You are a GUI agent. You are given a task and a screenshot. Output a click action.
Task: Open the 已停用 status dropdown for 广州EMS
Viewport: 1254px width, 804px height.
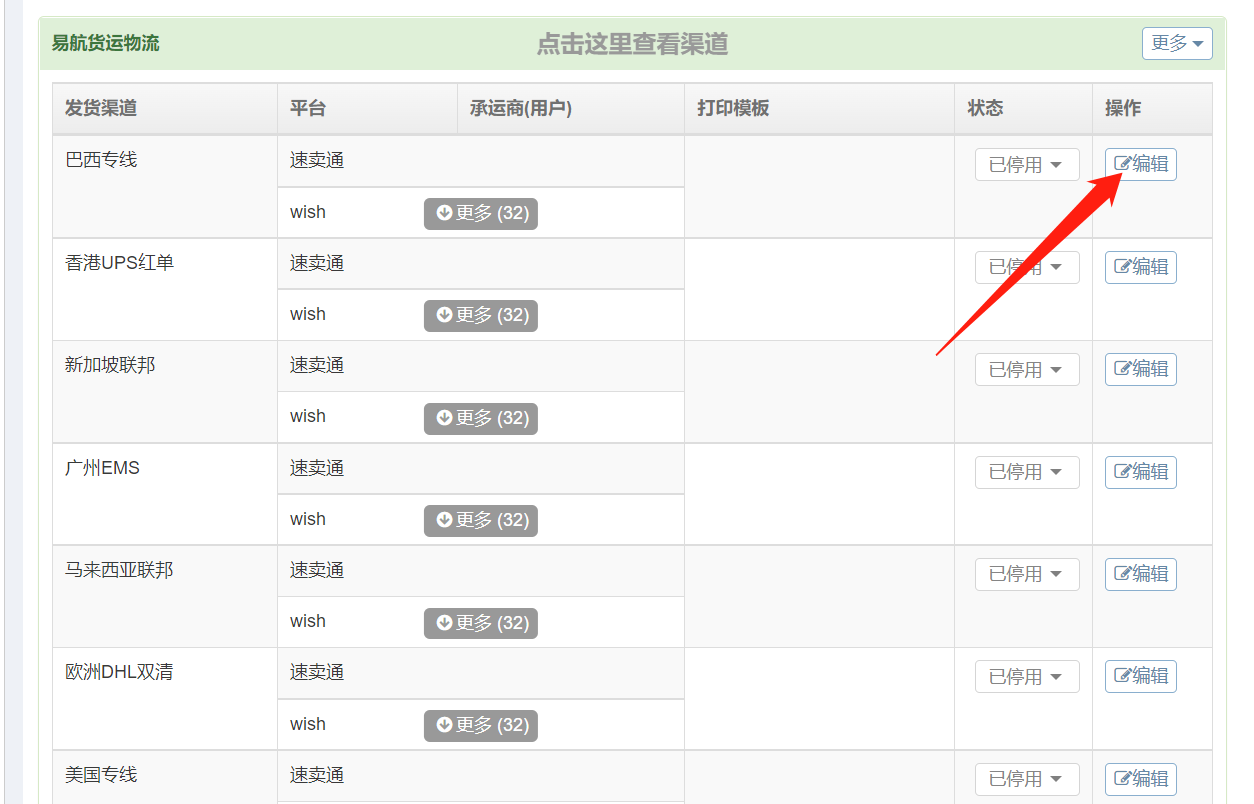coord(1027,472)
